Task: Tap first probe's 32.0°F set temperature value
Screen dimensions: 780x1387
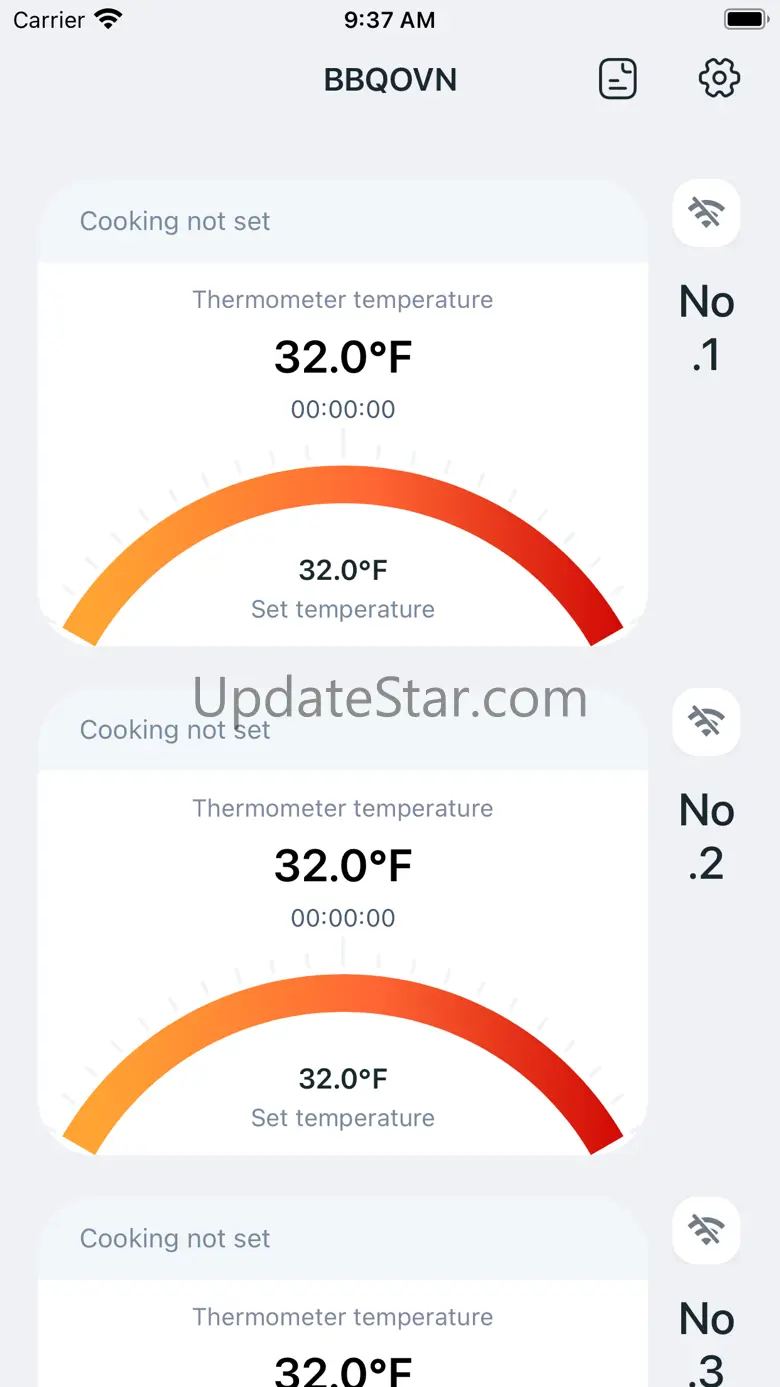Action: [x=343, y=570]
